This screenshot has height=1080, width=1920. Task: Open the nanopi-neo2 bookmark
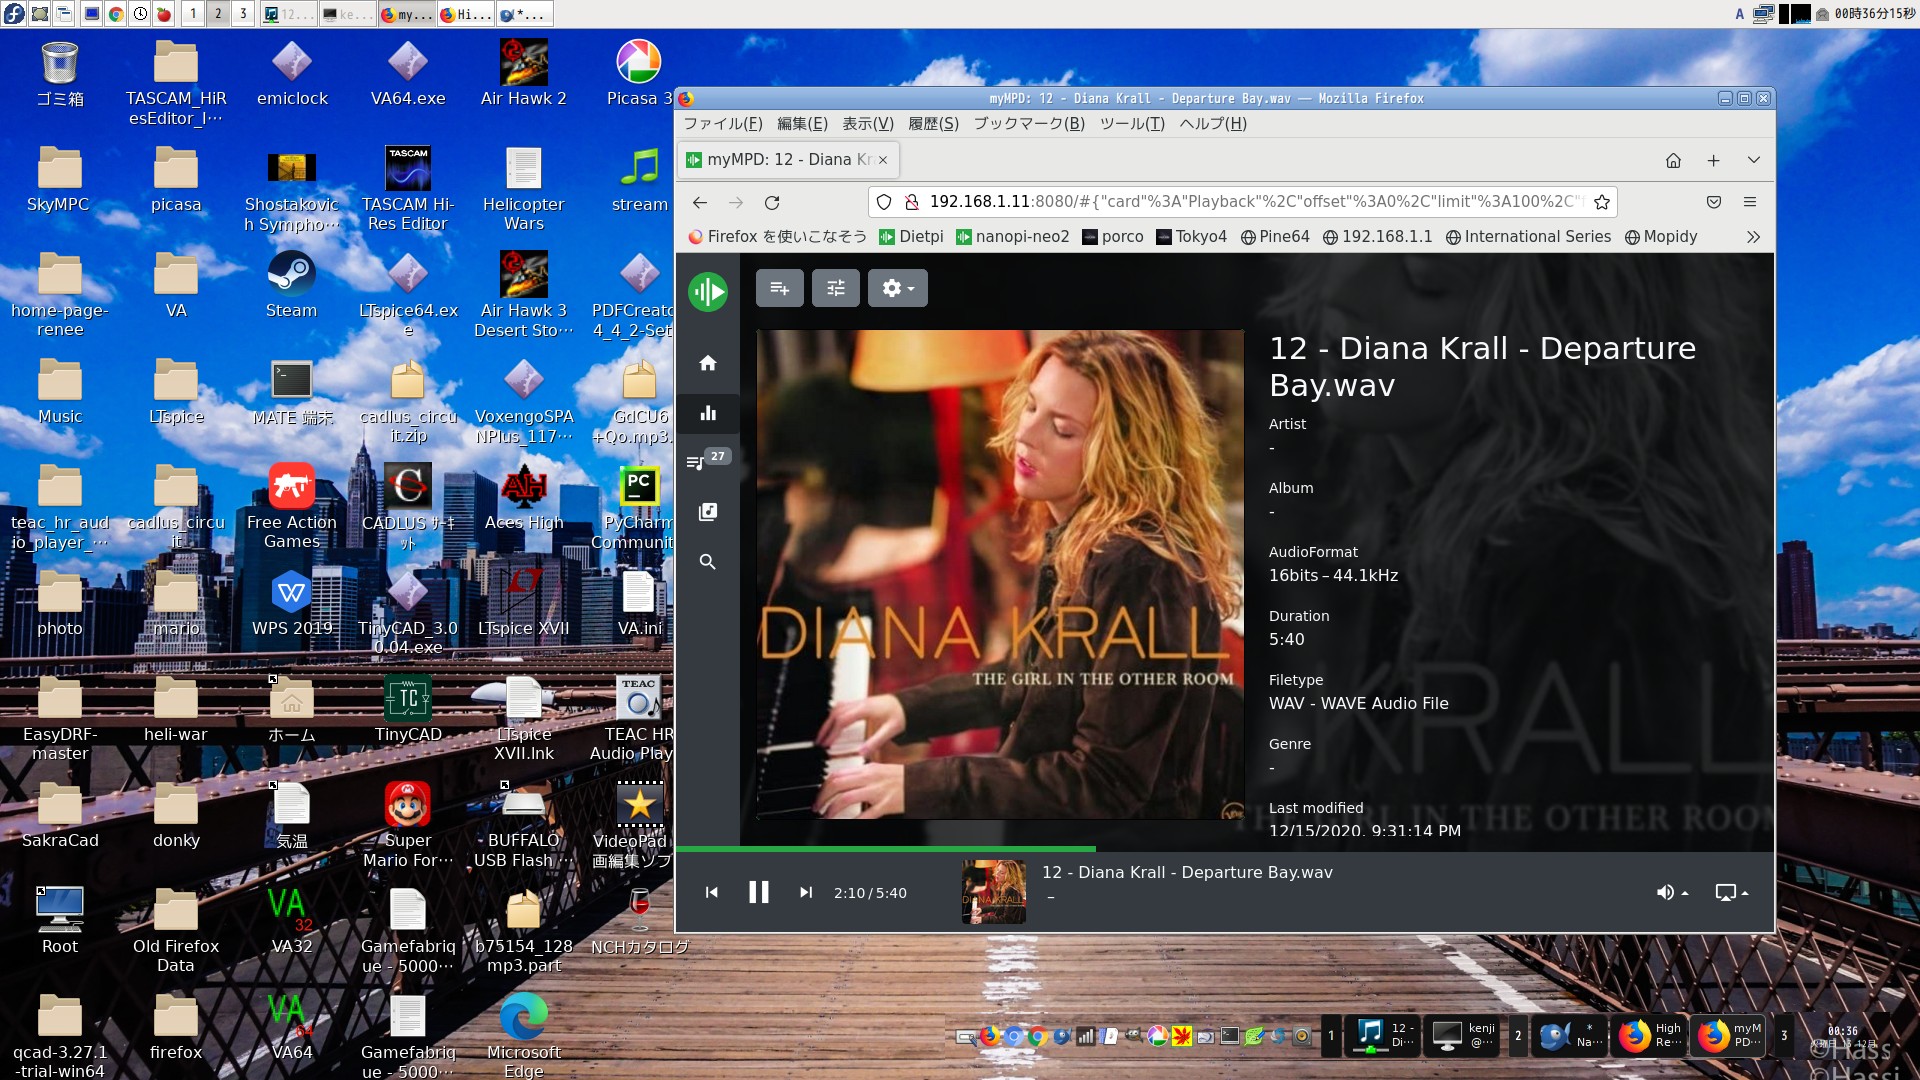tap(1012, 237)
